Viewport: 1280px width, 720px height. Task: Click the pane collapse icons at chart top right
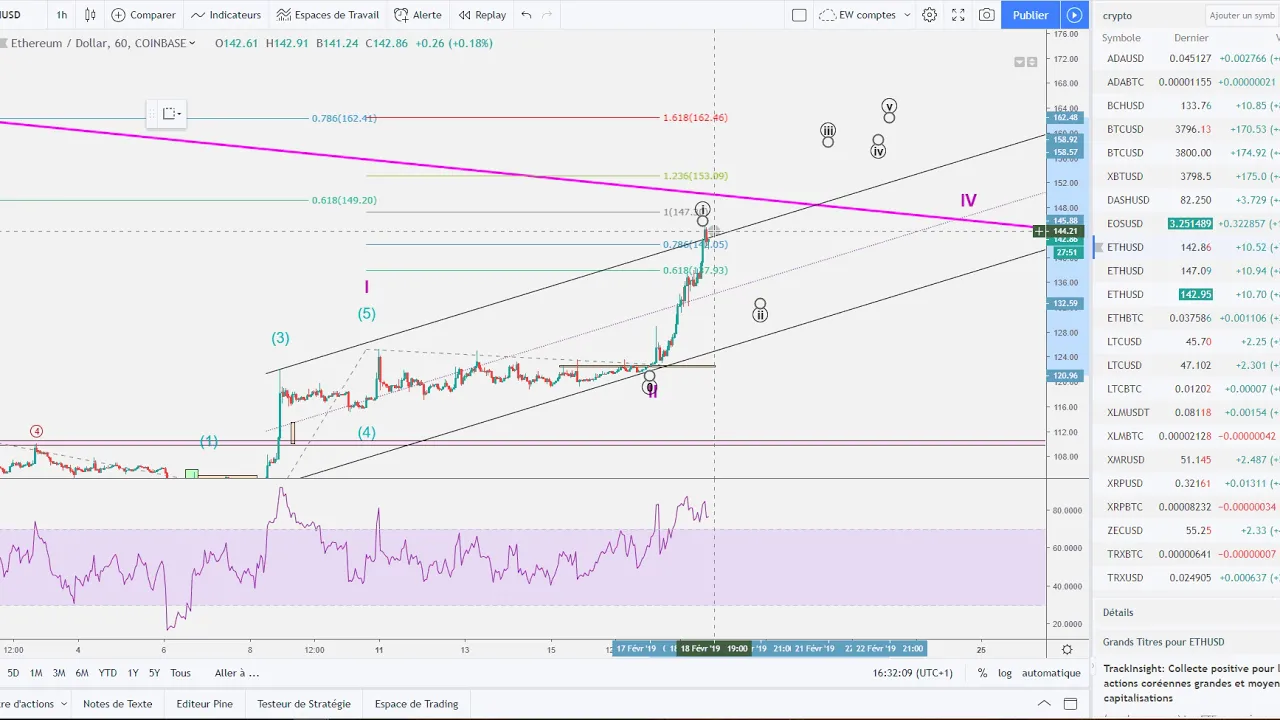(x=1026, y=62)
